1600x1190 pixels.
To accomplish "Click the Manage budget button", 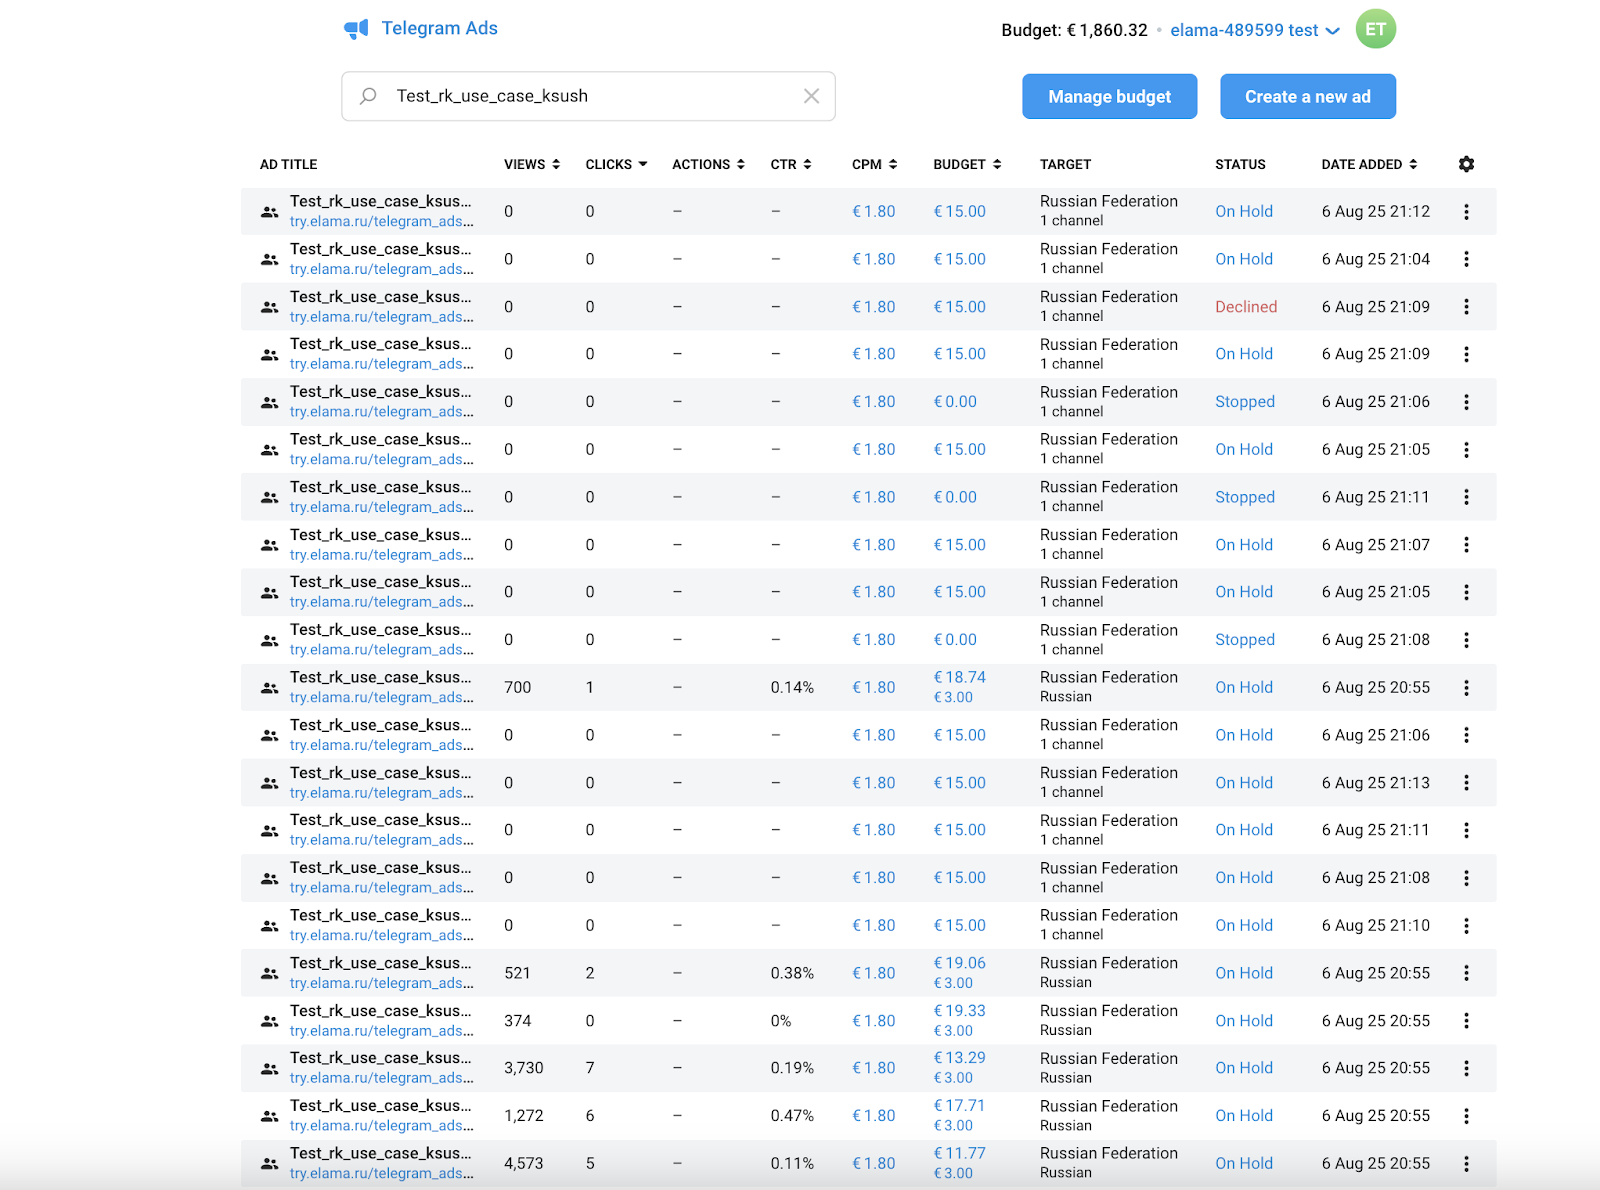I will tap(1109, 97).
